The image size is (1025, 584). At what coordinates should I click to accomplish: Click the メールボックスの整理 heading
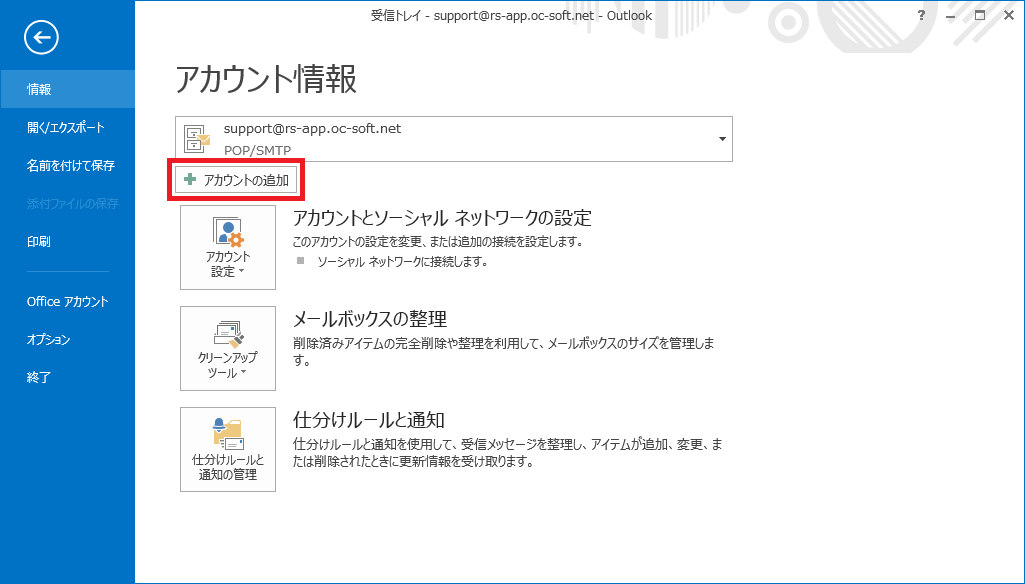tap(370, 318)
